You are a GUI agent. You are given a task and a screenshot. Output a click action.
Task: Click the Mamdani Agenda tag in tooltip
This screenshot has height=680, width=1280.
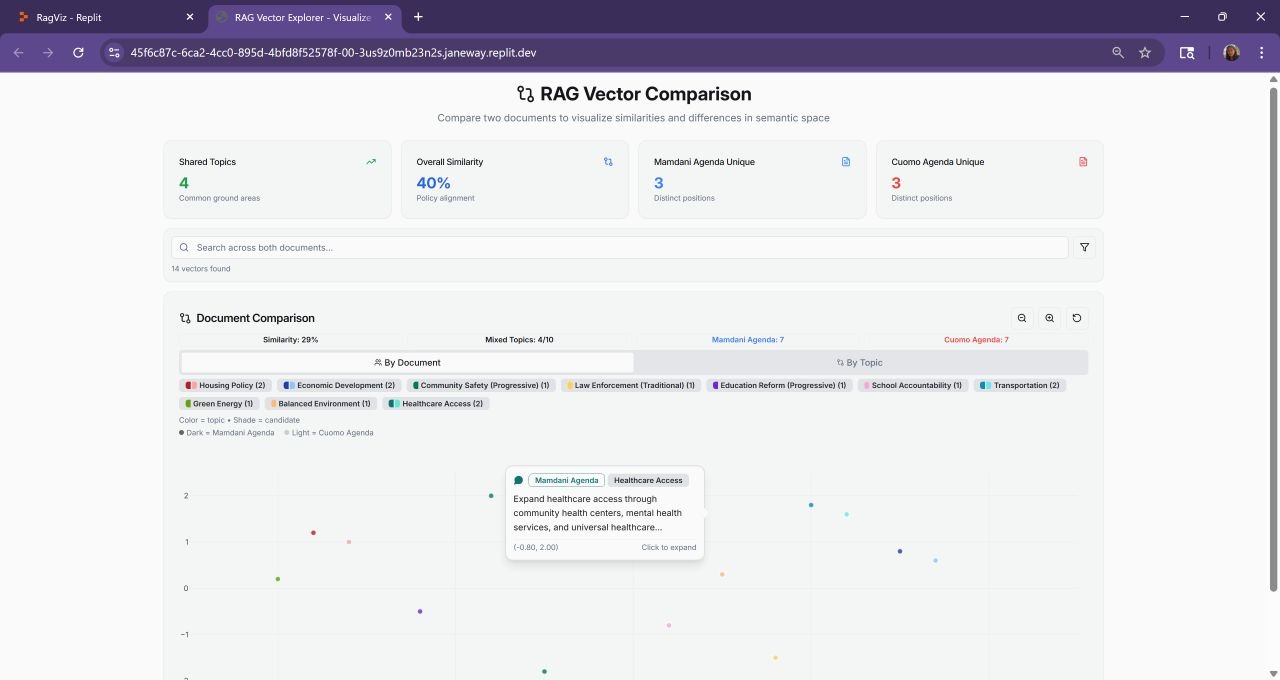(x=566, y=480)
